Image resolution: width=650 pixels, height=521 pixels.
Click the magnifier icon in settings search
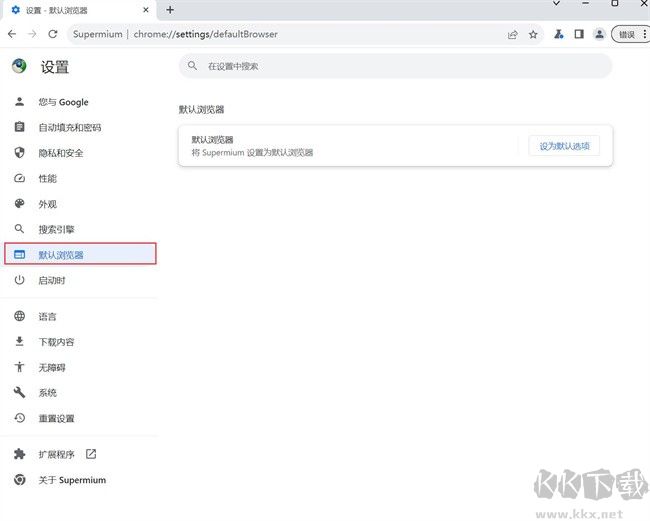[x=192, y=65]
